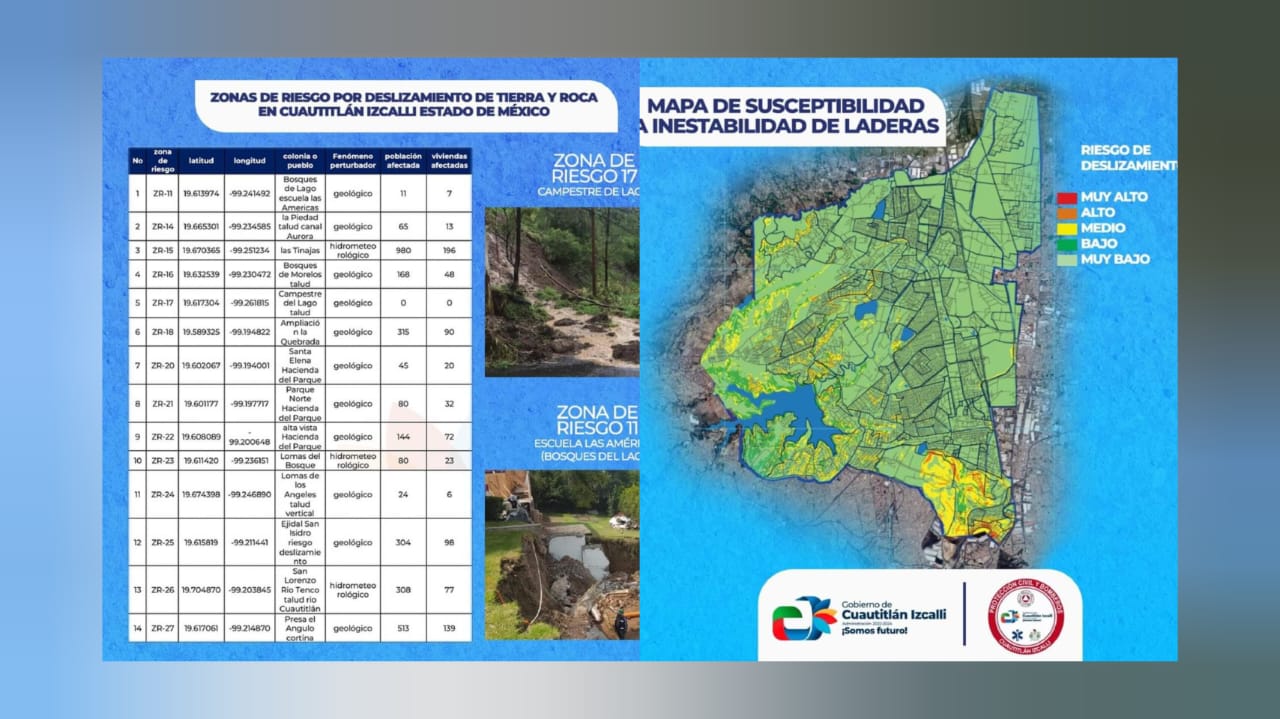
Task: Click the 'ZR-27' zone cell
Action: pyautogui.click(x=163, y=628)
